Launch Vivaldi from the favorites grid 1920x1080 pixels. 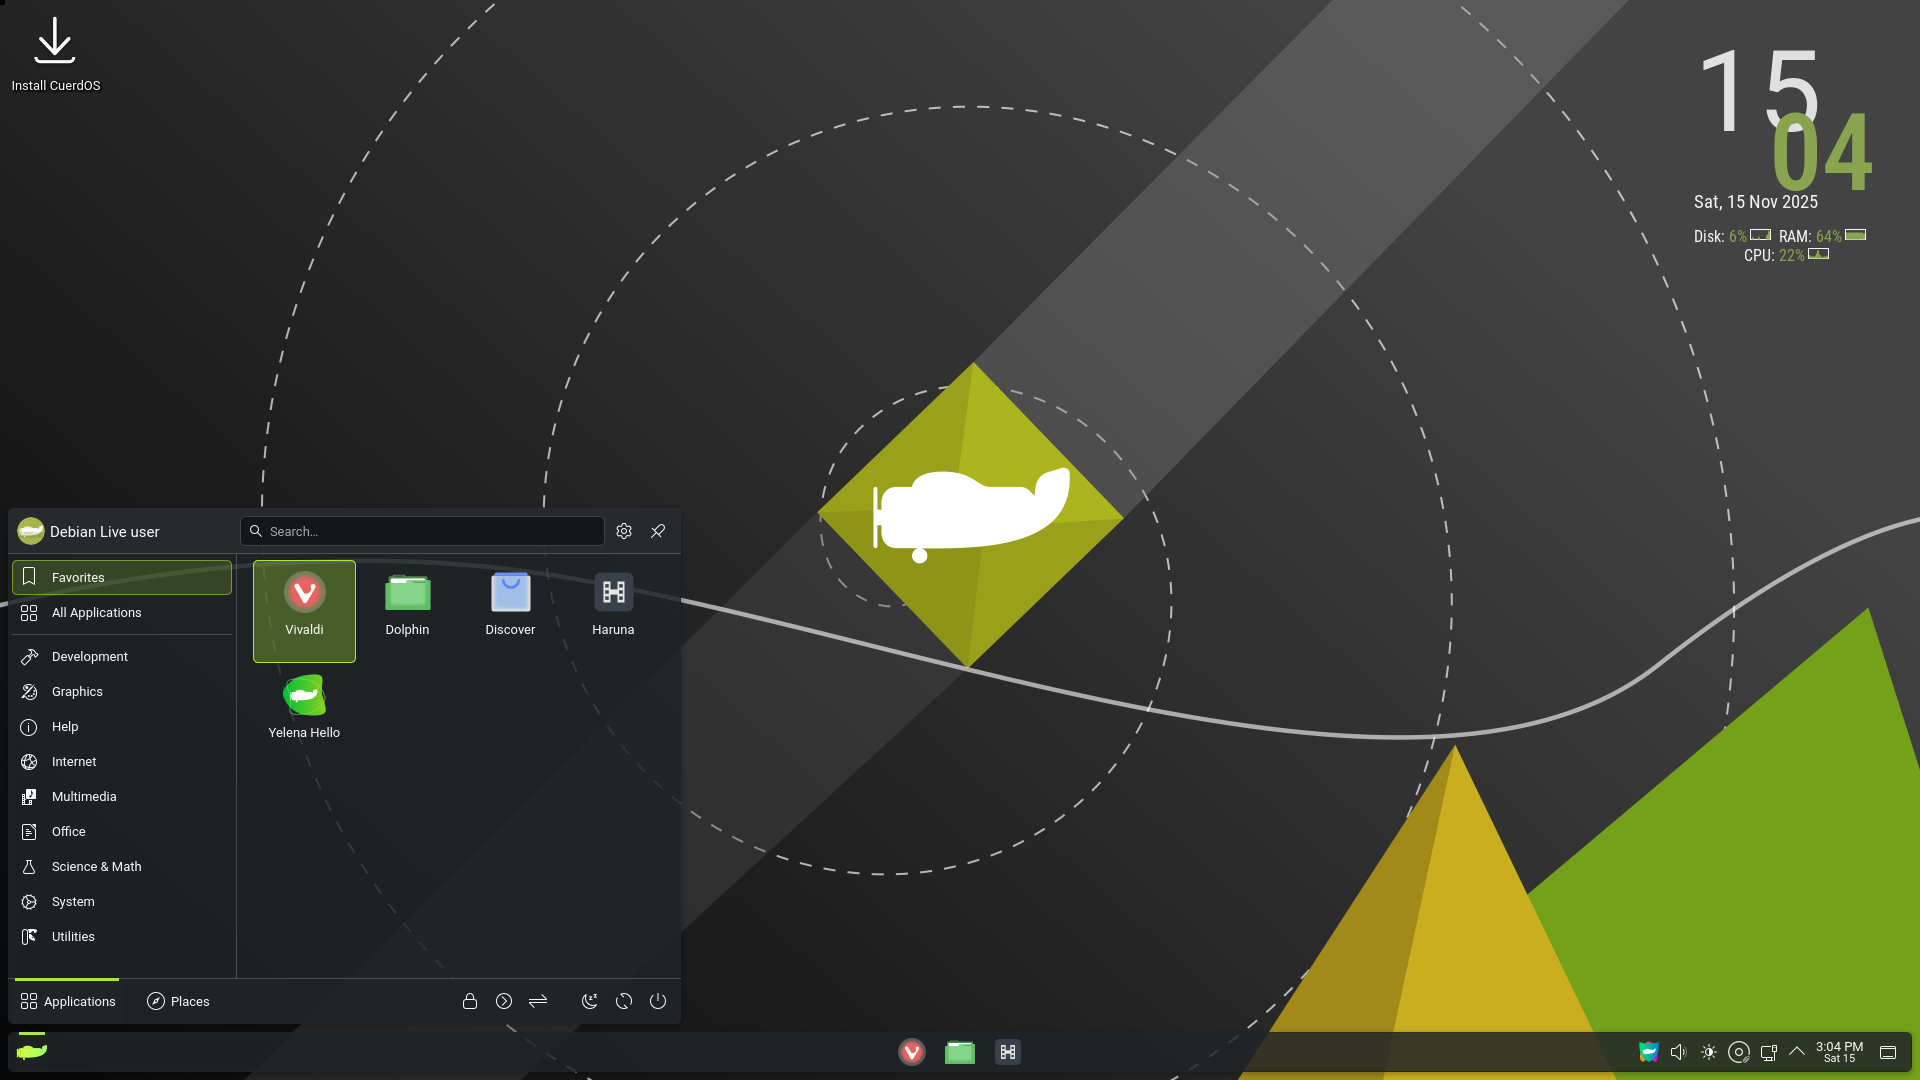pyautogui.click(x=304, y=605)
